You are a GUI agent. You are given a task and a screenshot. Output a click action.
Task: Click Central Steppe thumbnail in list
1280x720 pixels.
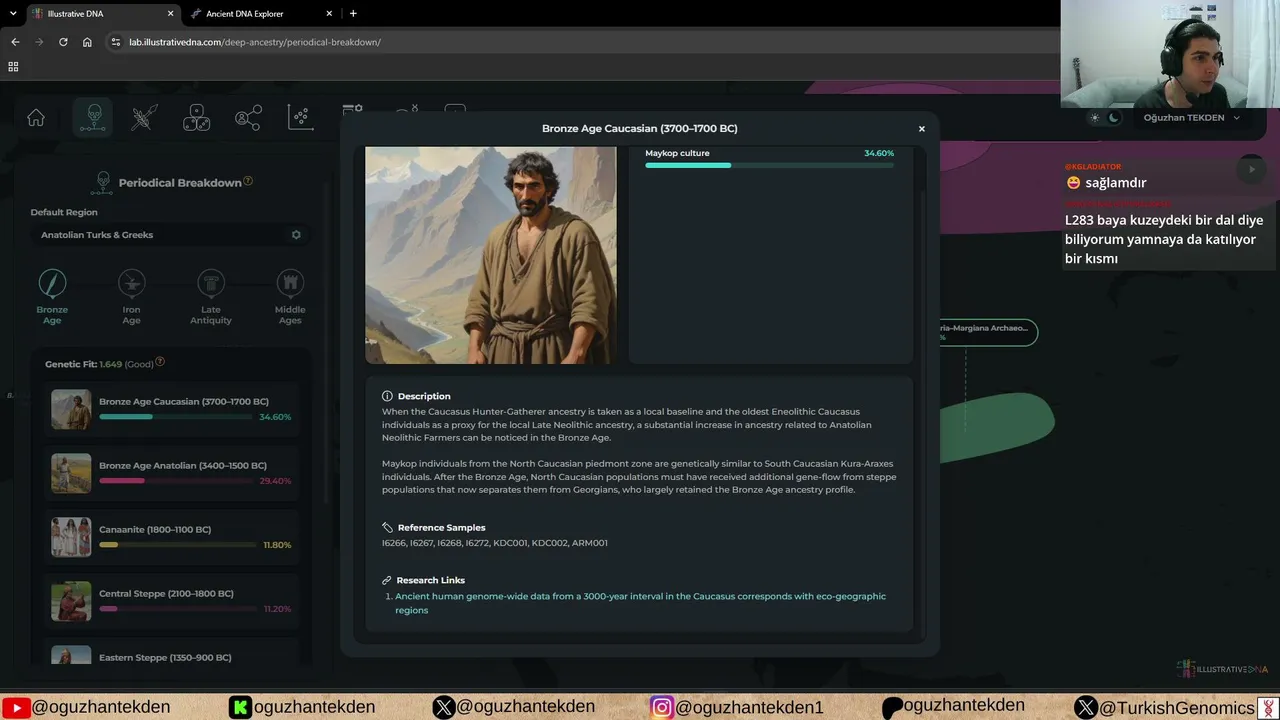pyautogui.click(x=71, y=601)
